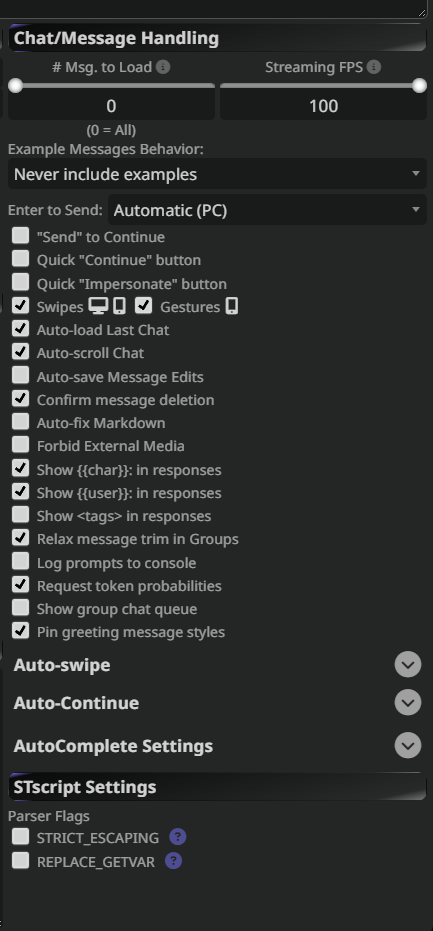Expand the Auto-Continue section chevron
Viewport: 433px width, 931px height.
[x=408, y=703]
